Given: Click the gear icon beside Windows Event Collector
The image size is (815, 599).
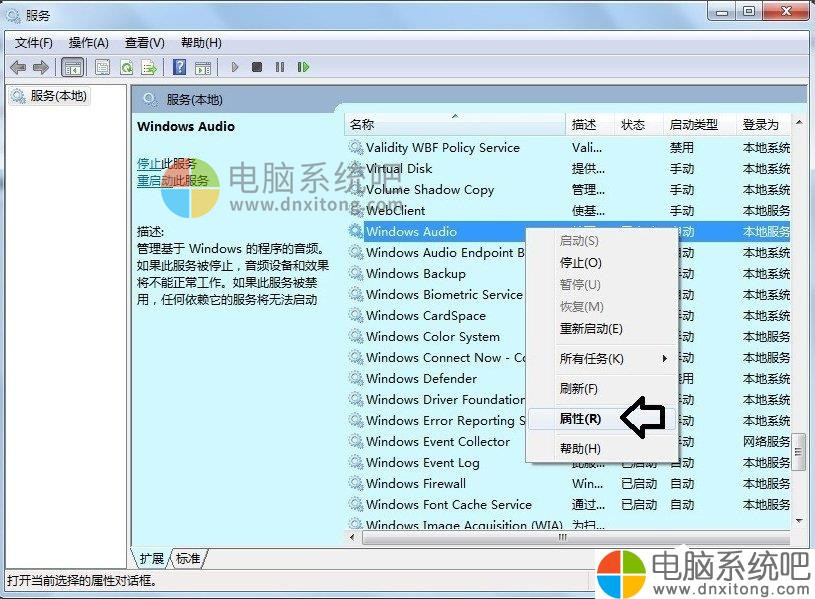Looking at the screenshot, I should (x=356, y=441).
